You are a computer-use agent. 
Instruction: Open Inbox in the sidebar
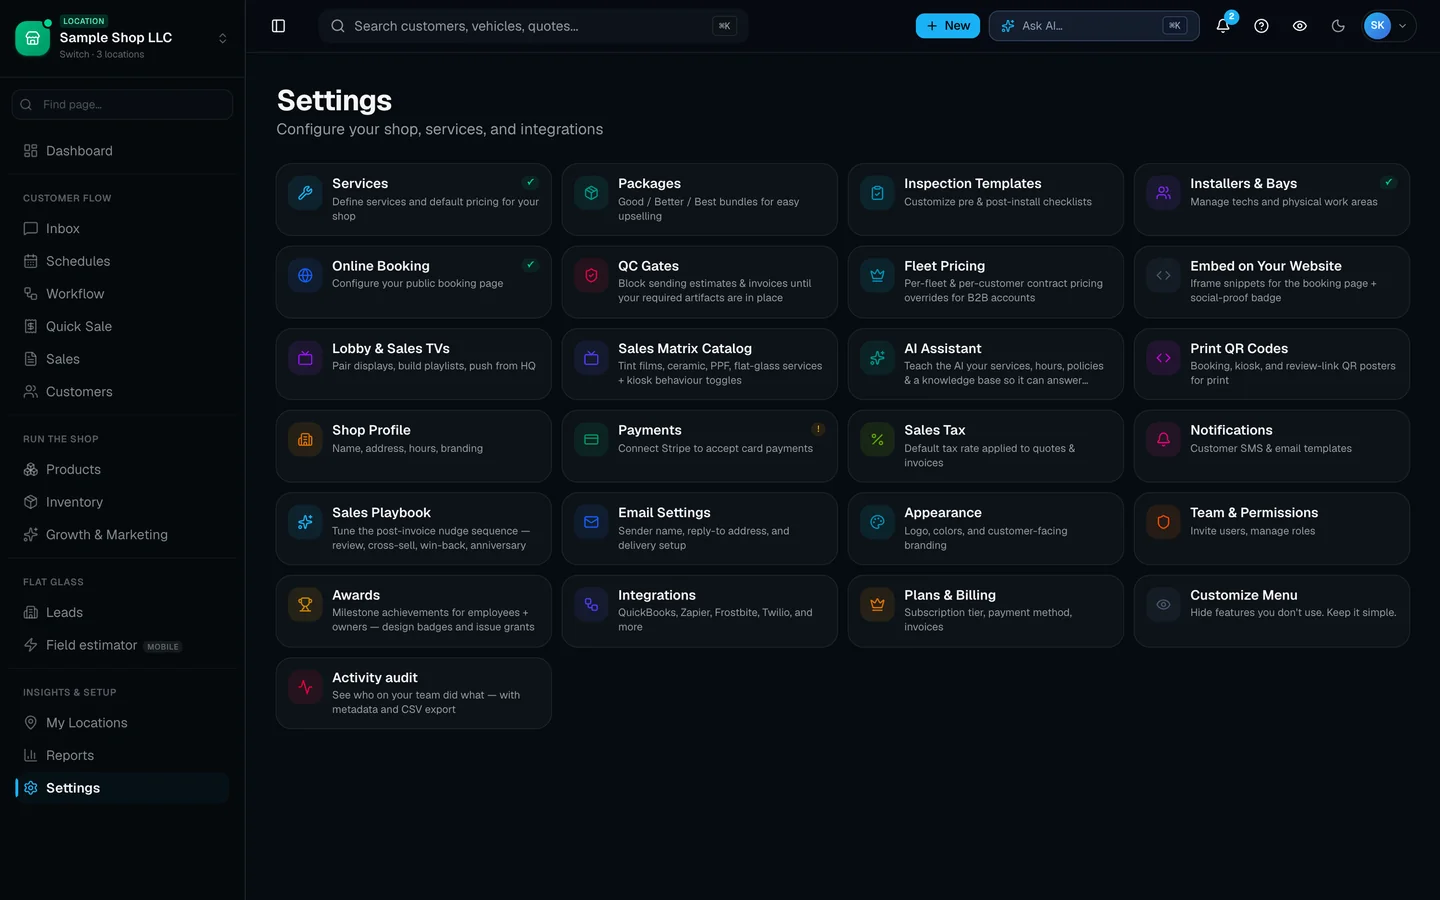tap(122, 229)
